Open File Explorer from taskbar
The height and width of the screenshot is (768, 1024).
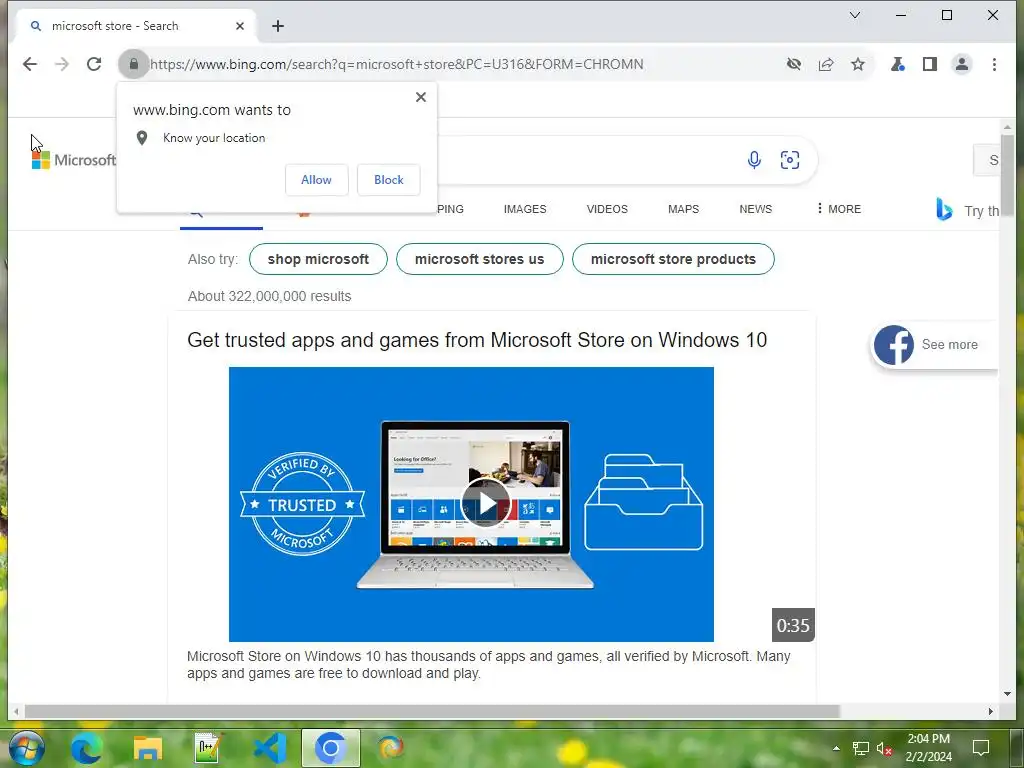pos(148,748)
